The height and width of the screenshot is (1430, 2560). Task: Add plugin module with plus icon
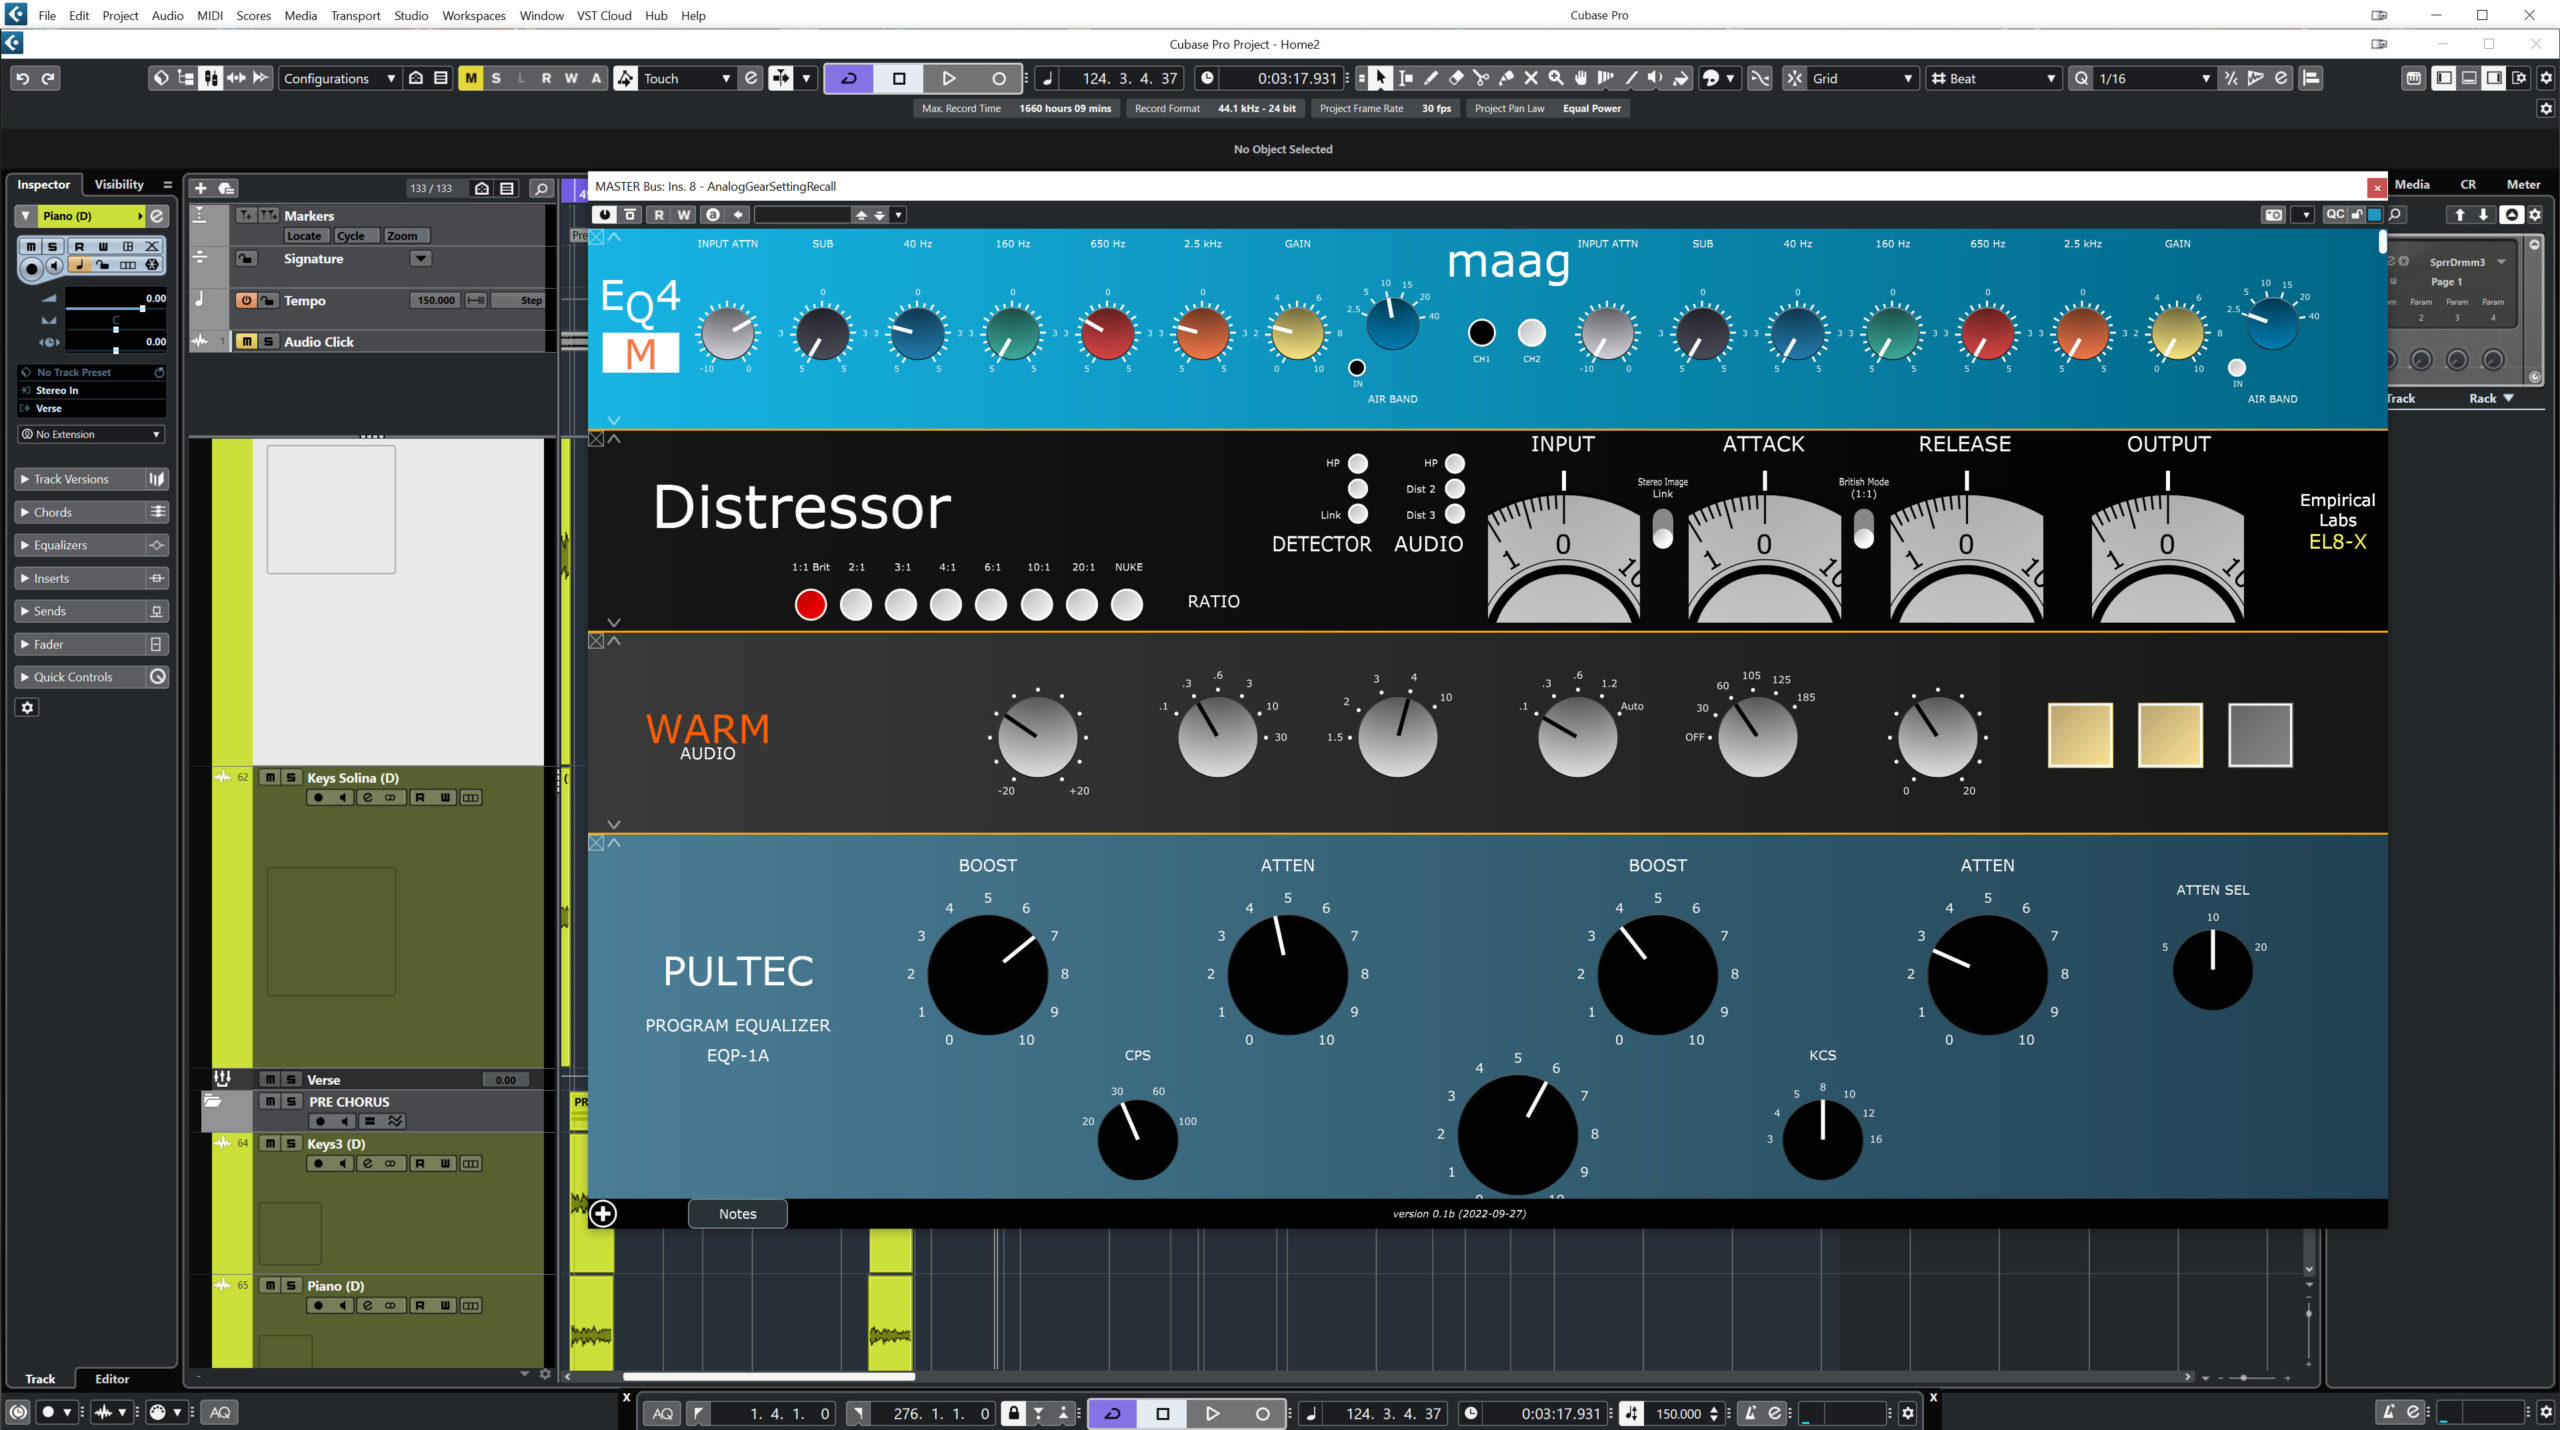[x=603, y=1213]
